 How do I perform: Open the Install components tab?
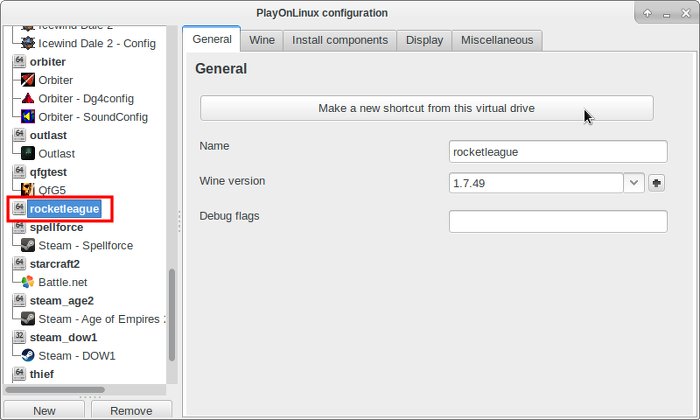(x=340, y=40)
